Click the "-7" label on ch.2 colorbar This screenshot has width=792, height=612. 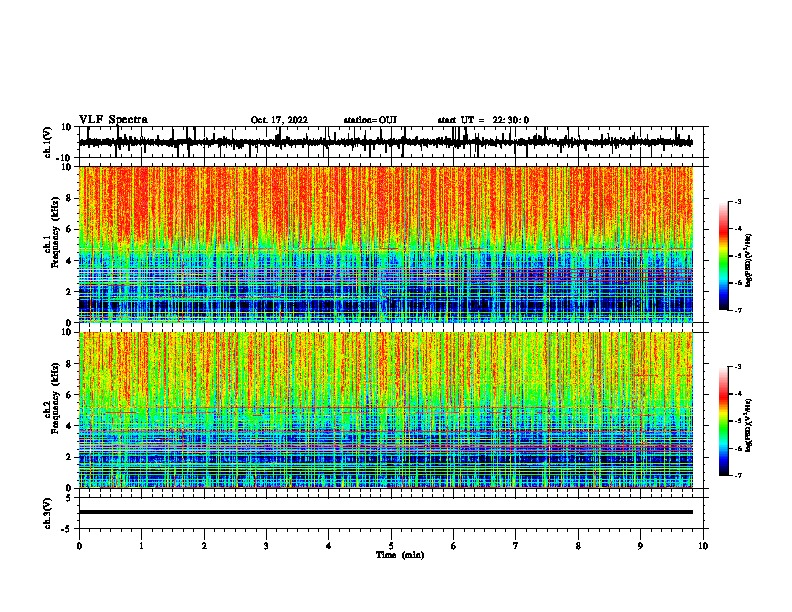point(737,475)
